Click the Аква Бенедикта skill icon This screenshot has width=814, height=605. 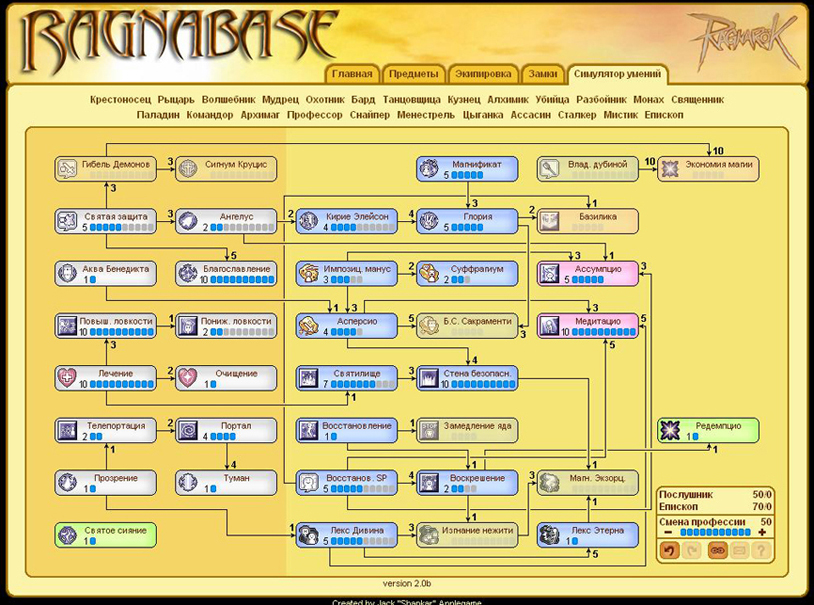67,274
